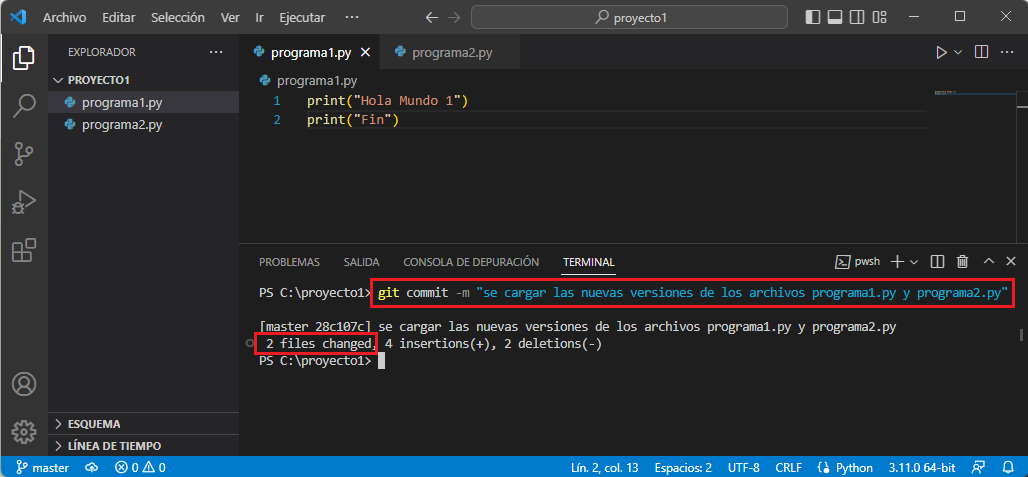Click Lín. 2, col. 13 position indicator
The width and height of the screenshot is (1028, 477).
[604, 468]
